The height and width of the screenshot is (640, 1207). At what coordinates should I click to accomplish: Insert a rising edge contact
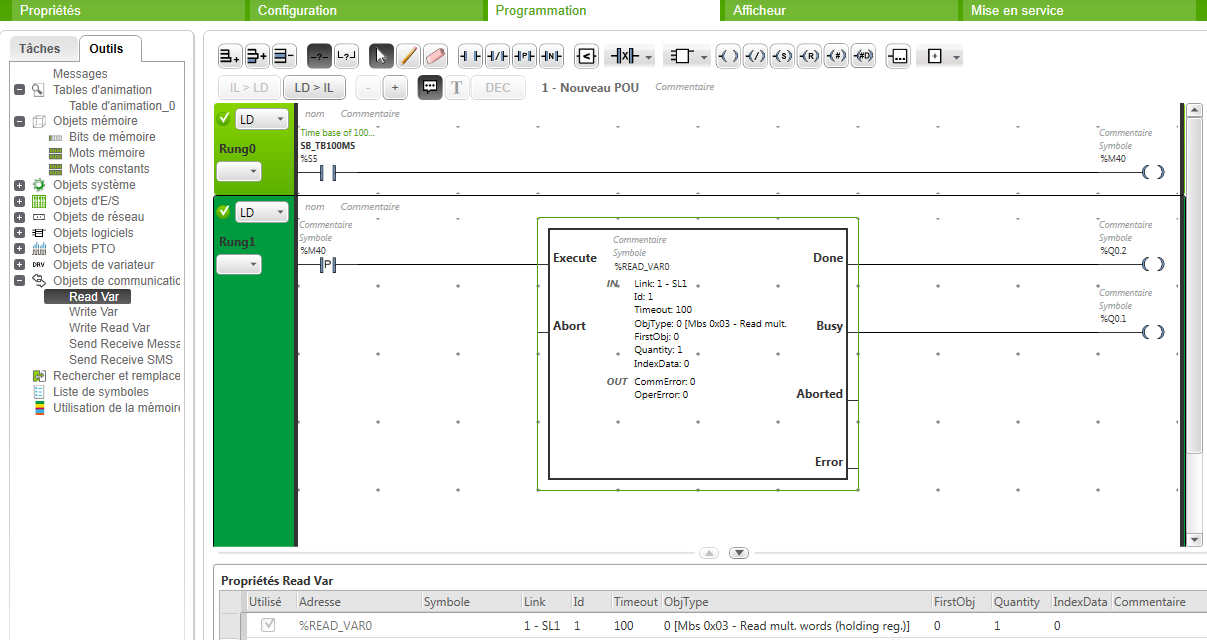524,56
